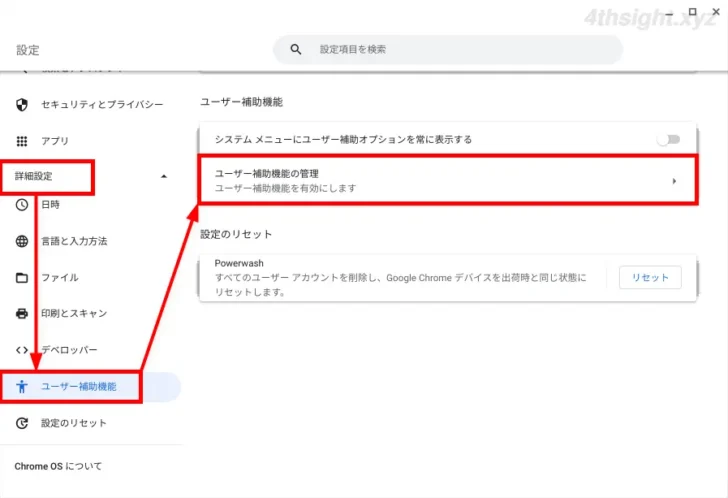Select ユーザー補助機能 in the sidebar
The height and width of the screenshot is (498, 728).
tap(78, 386)
